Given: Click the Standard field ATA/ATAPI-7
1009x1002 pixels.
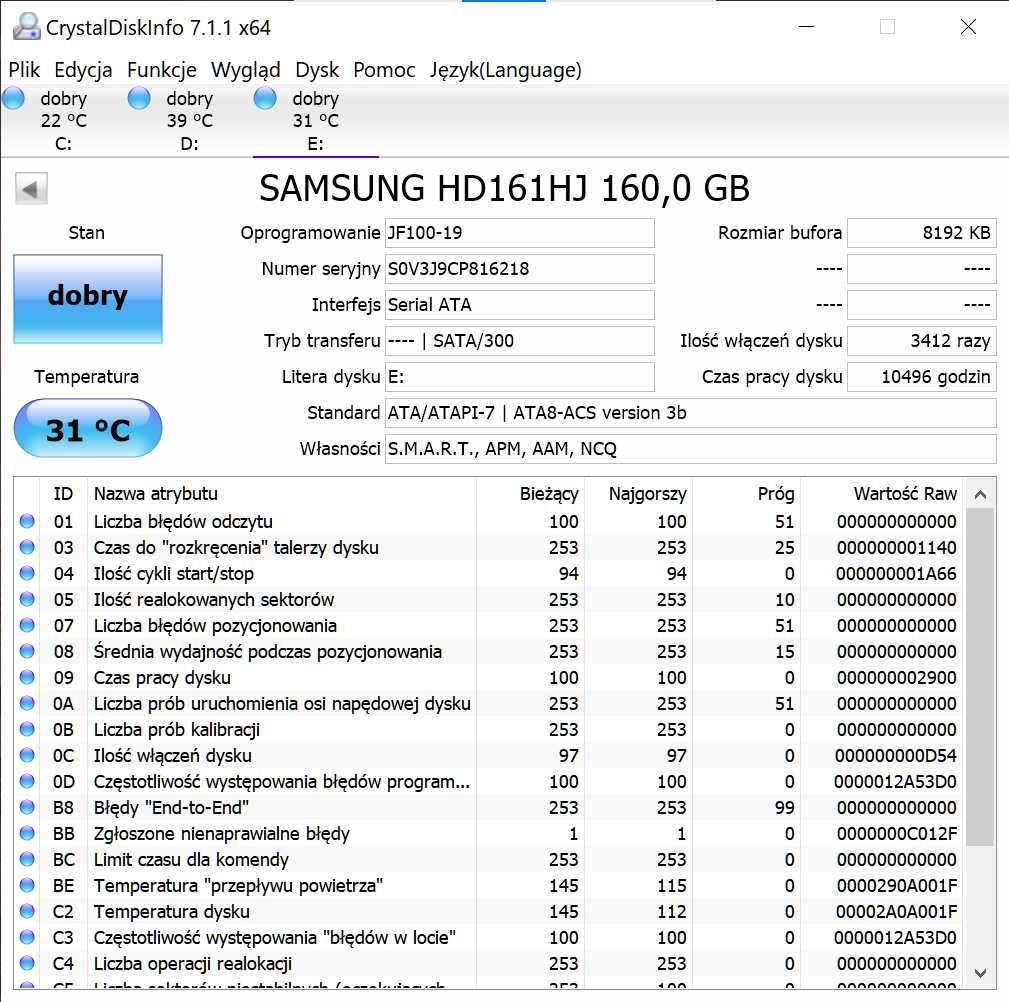Looking at the screenshot, I should click(x=690, y=413).
